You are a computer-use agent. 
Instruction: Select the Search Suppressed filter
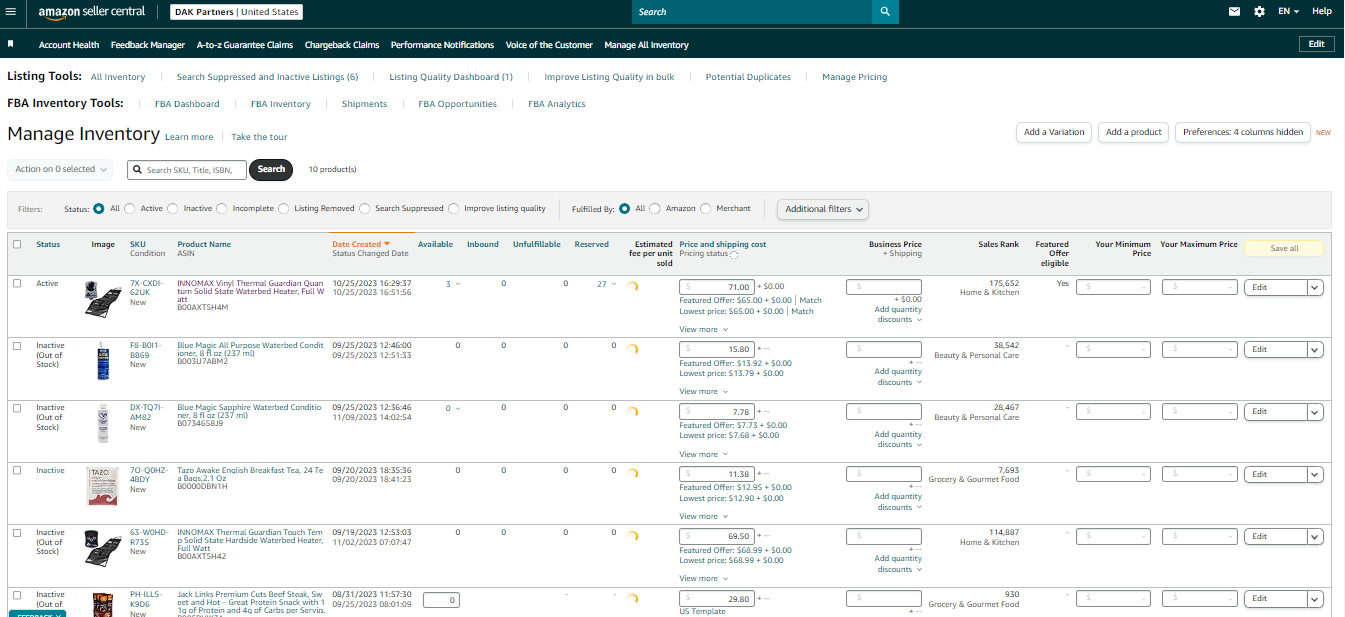[x=364, y=209]
